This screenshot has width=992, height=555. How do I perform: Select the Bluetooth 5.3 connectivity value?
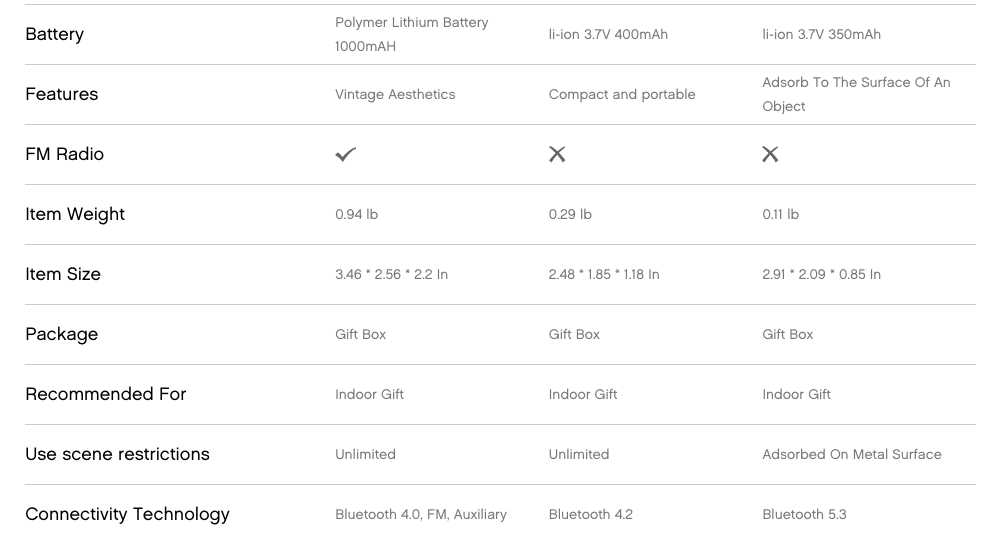(x=804, y=514)
